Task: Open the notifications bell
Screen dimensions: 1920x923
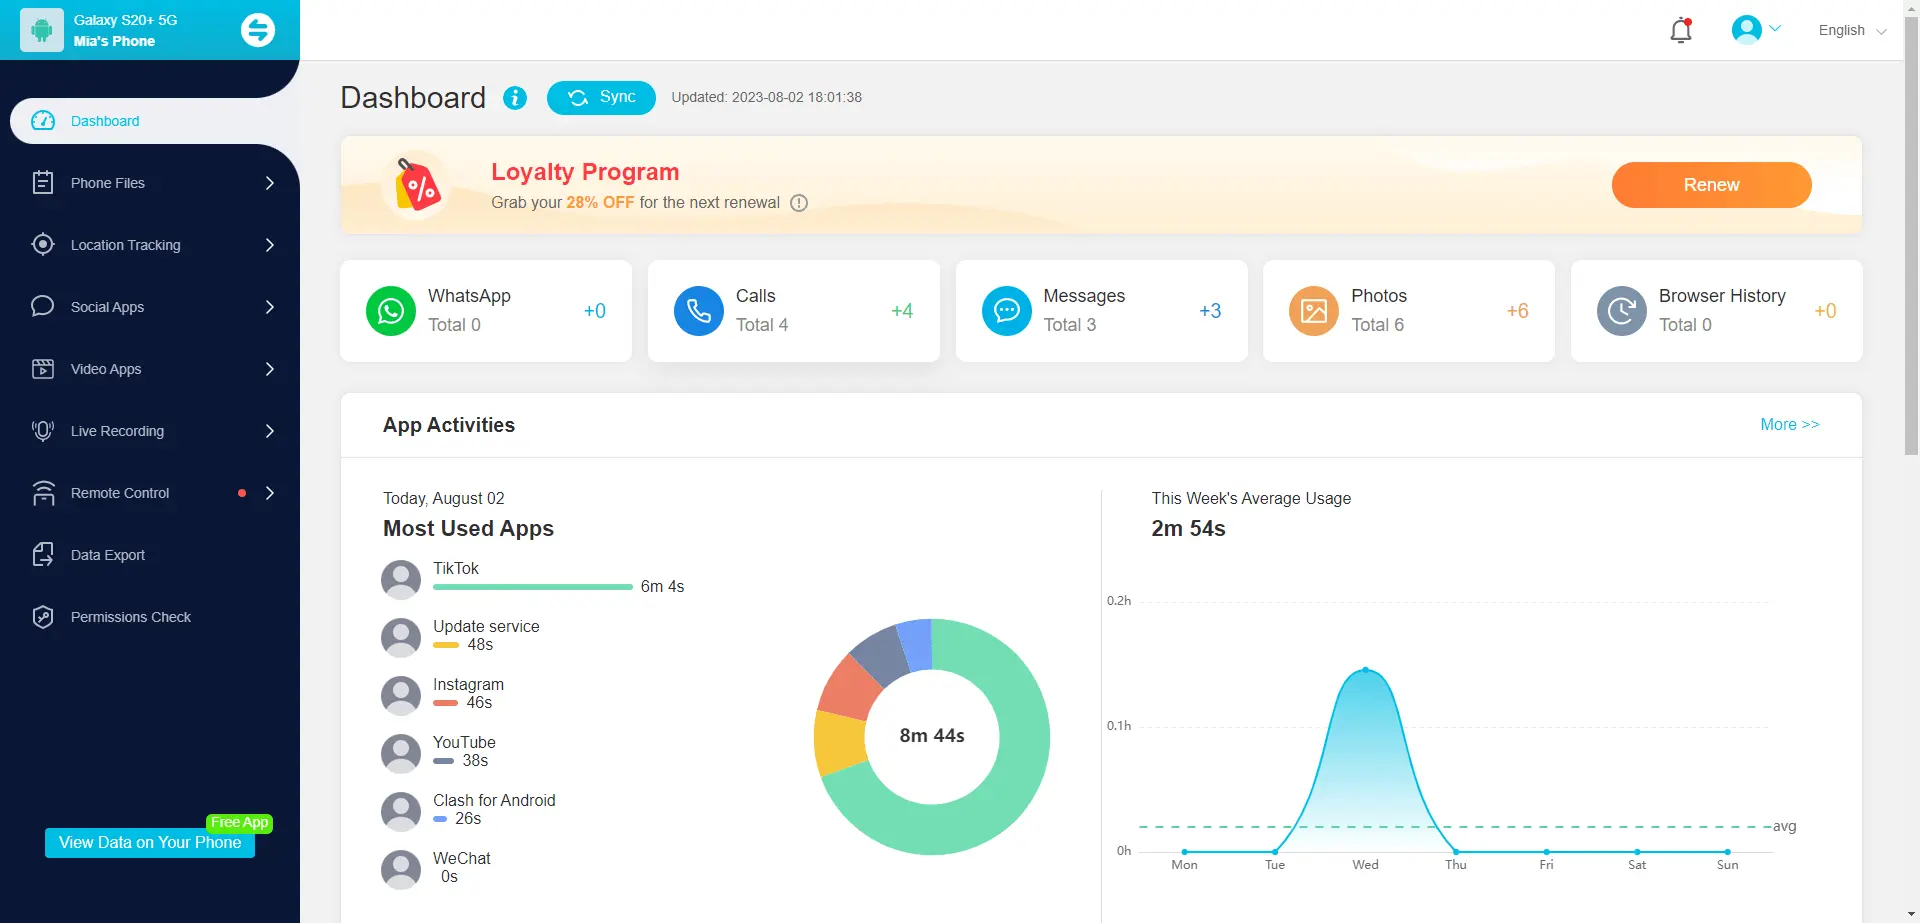Action: [1681, 30]
